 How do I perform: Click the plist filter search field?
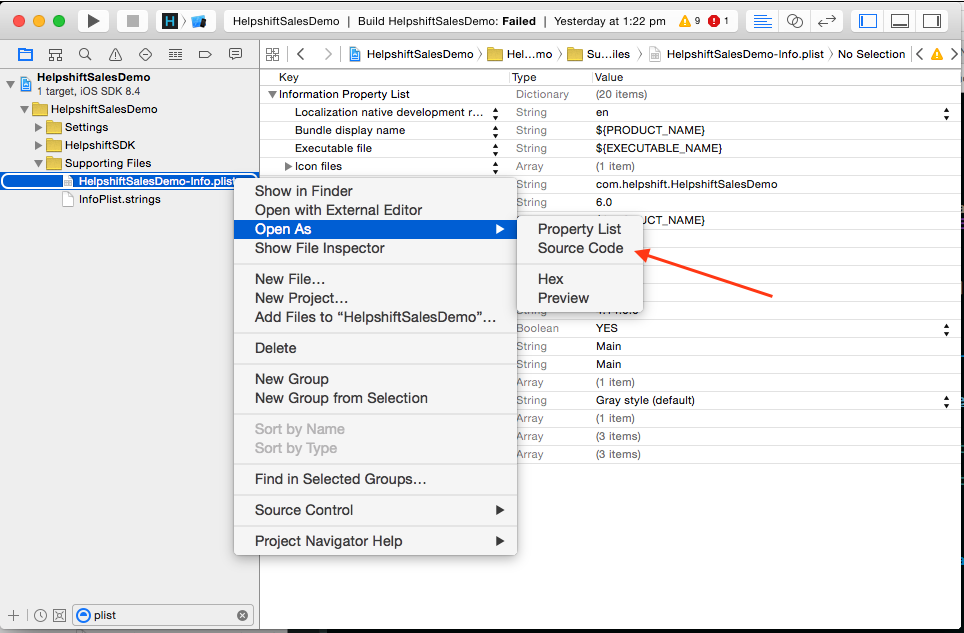[160, 615]
